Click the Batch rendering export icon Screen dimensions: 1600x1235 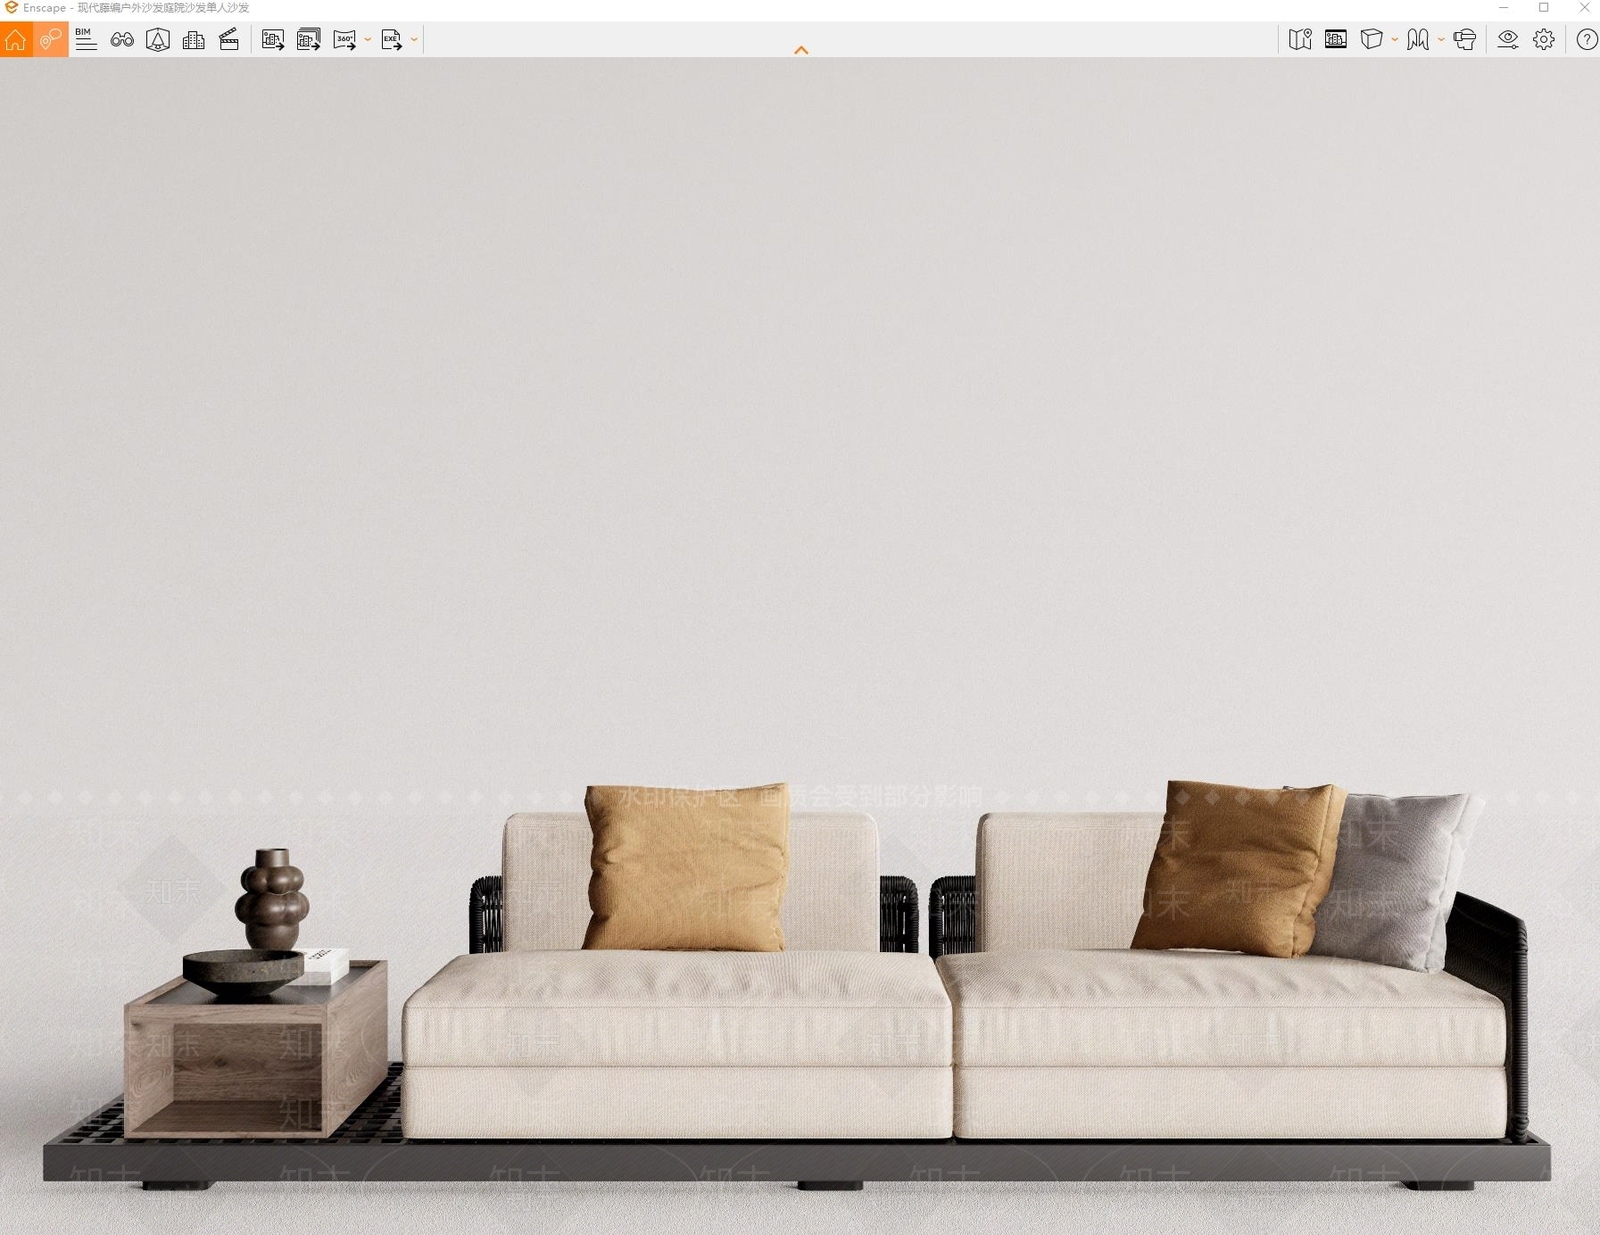[x=309, y=40]
